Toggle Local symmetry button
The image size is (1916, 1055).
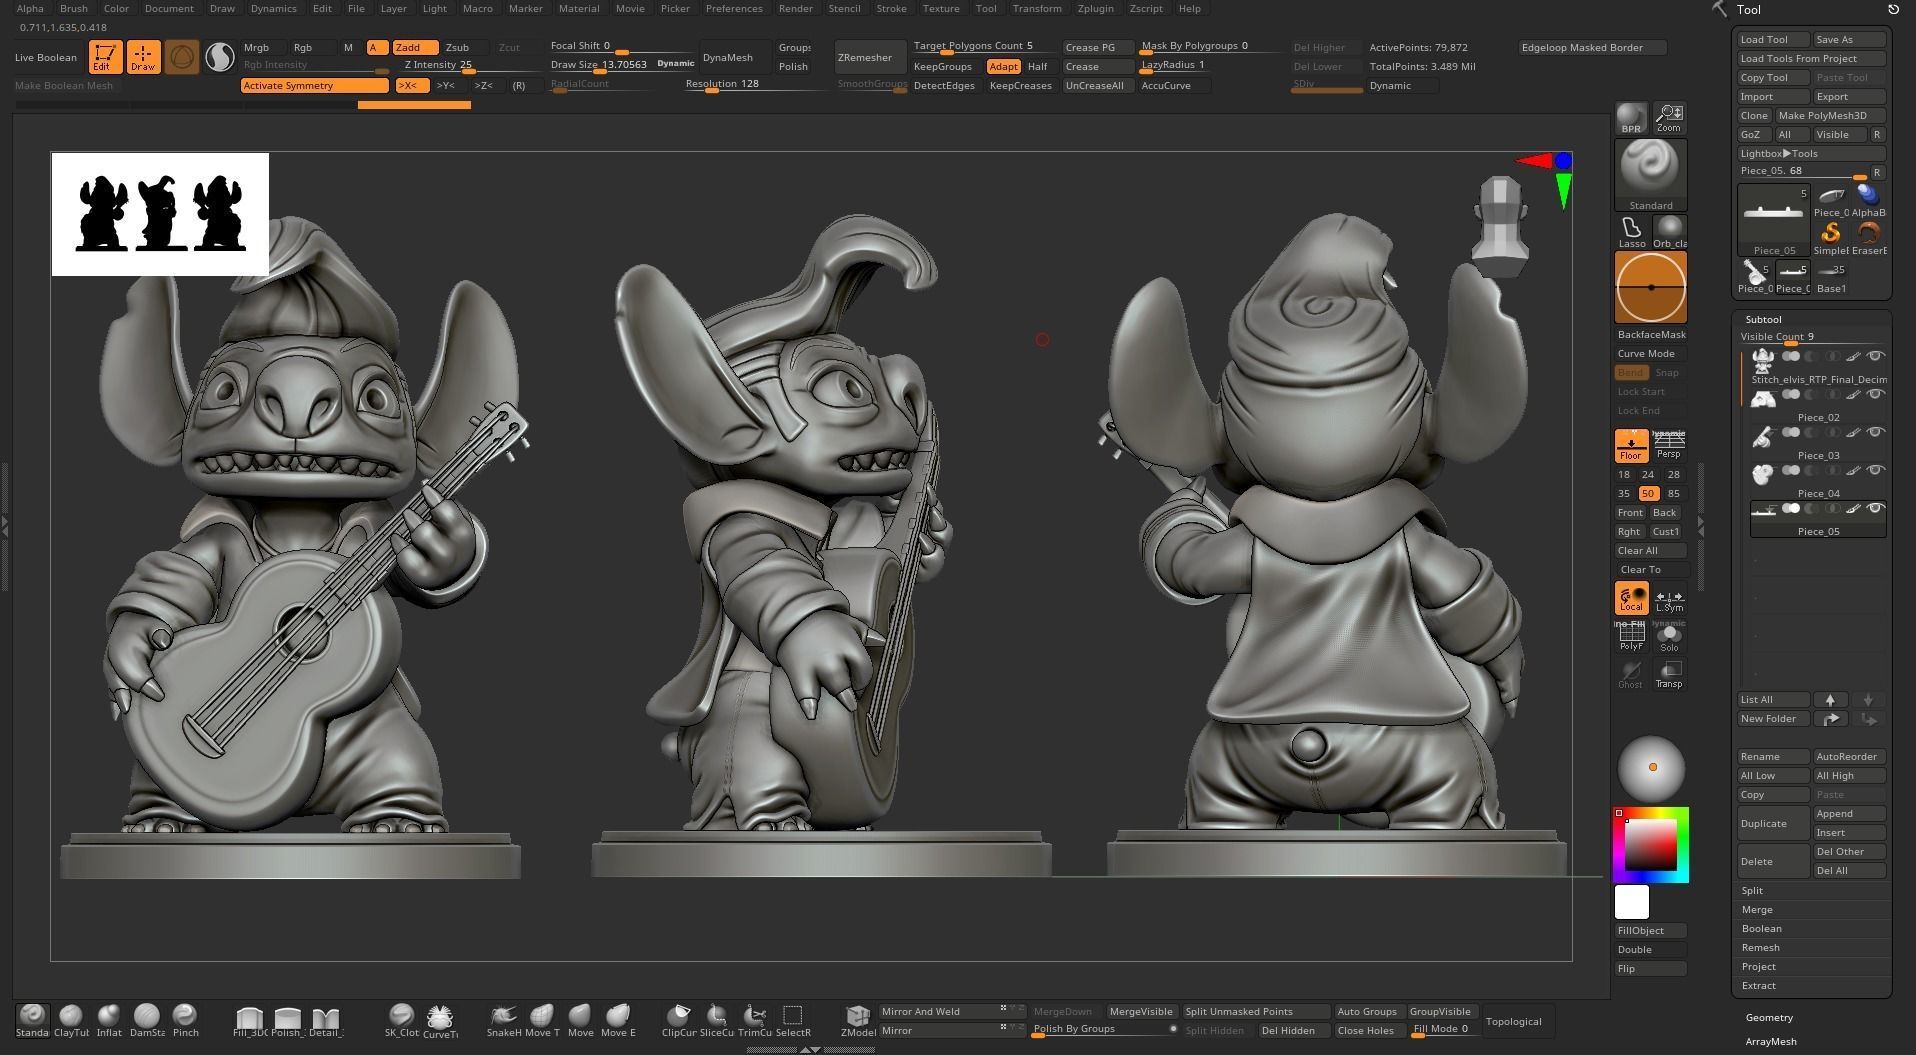click(1631, 598)
